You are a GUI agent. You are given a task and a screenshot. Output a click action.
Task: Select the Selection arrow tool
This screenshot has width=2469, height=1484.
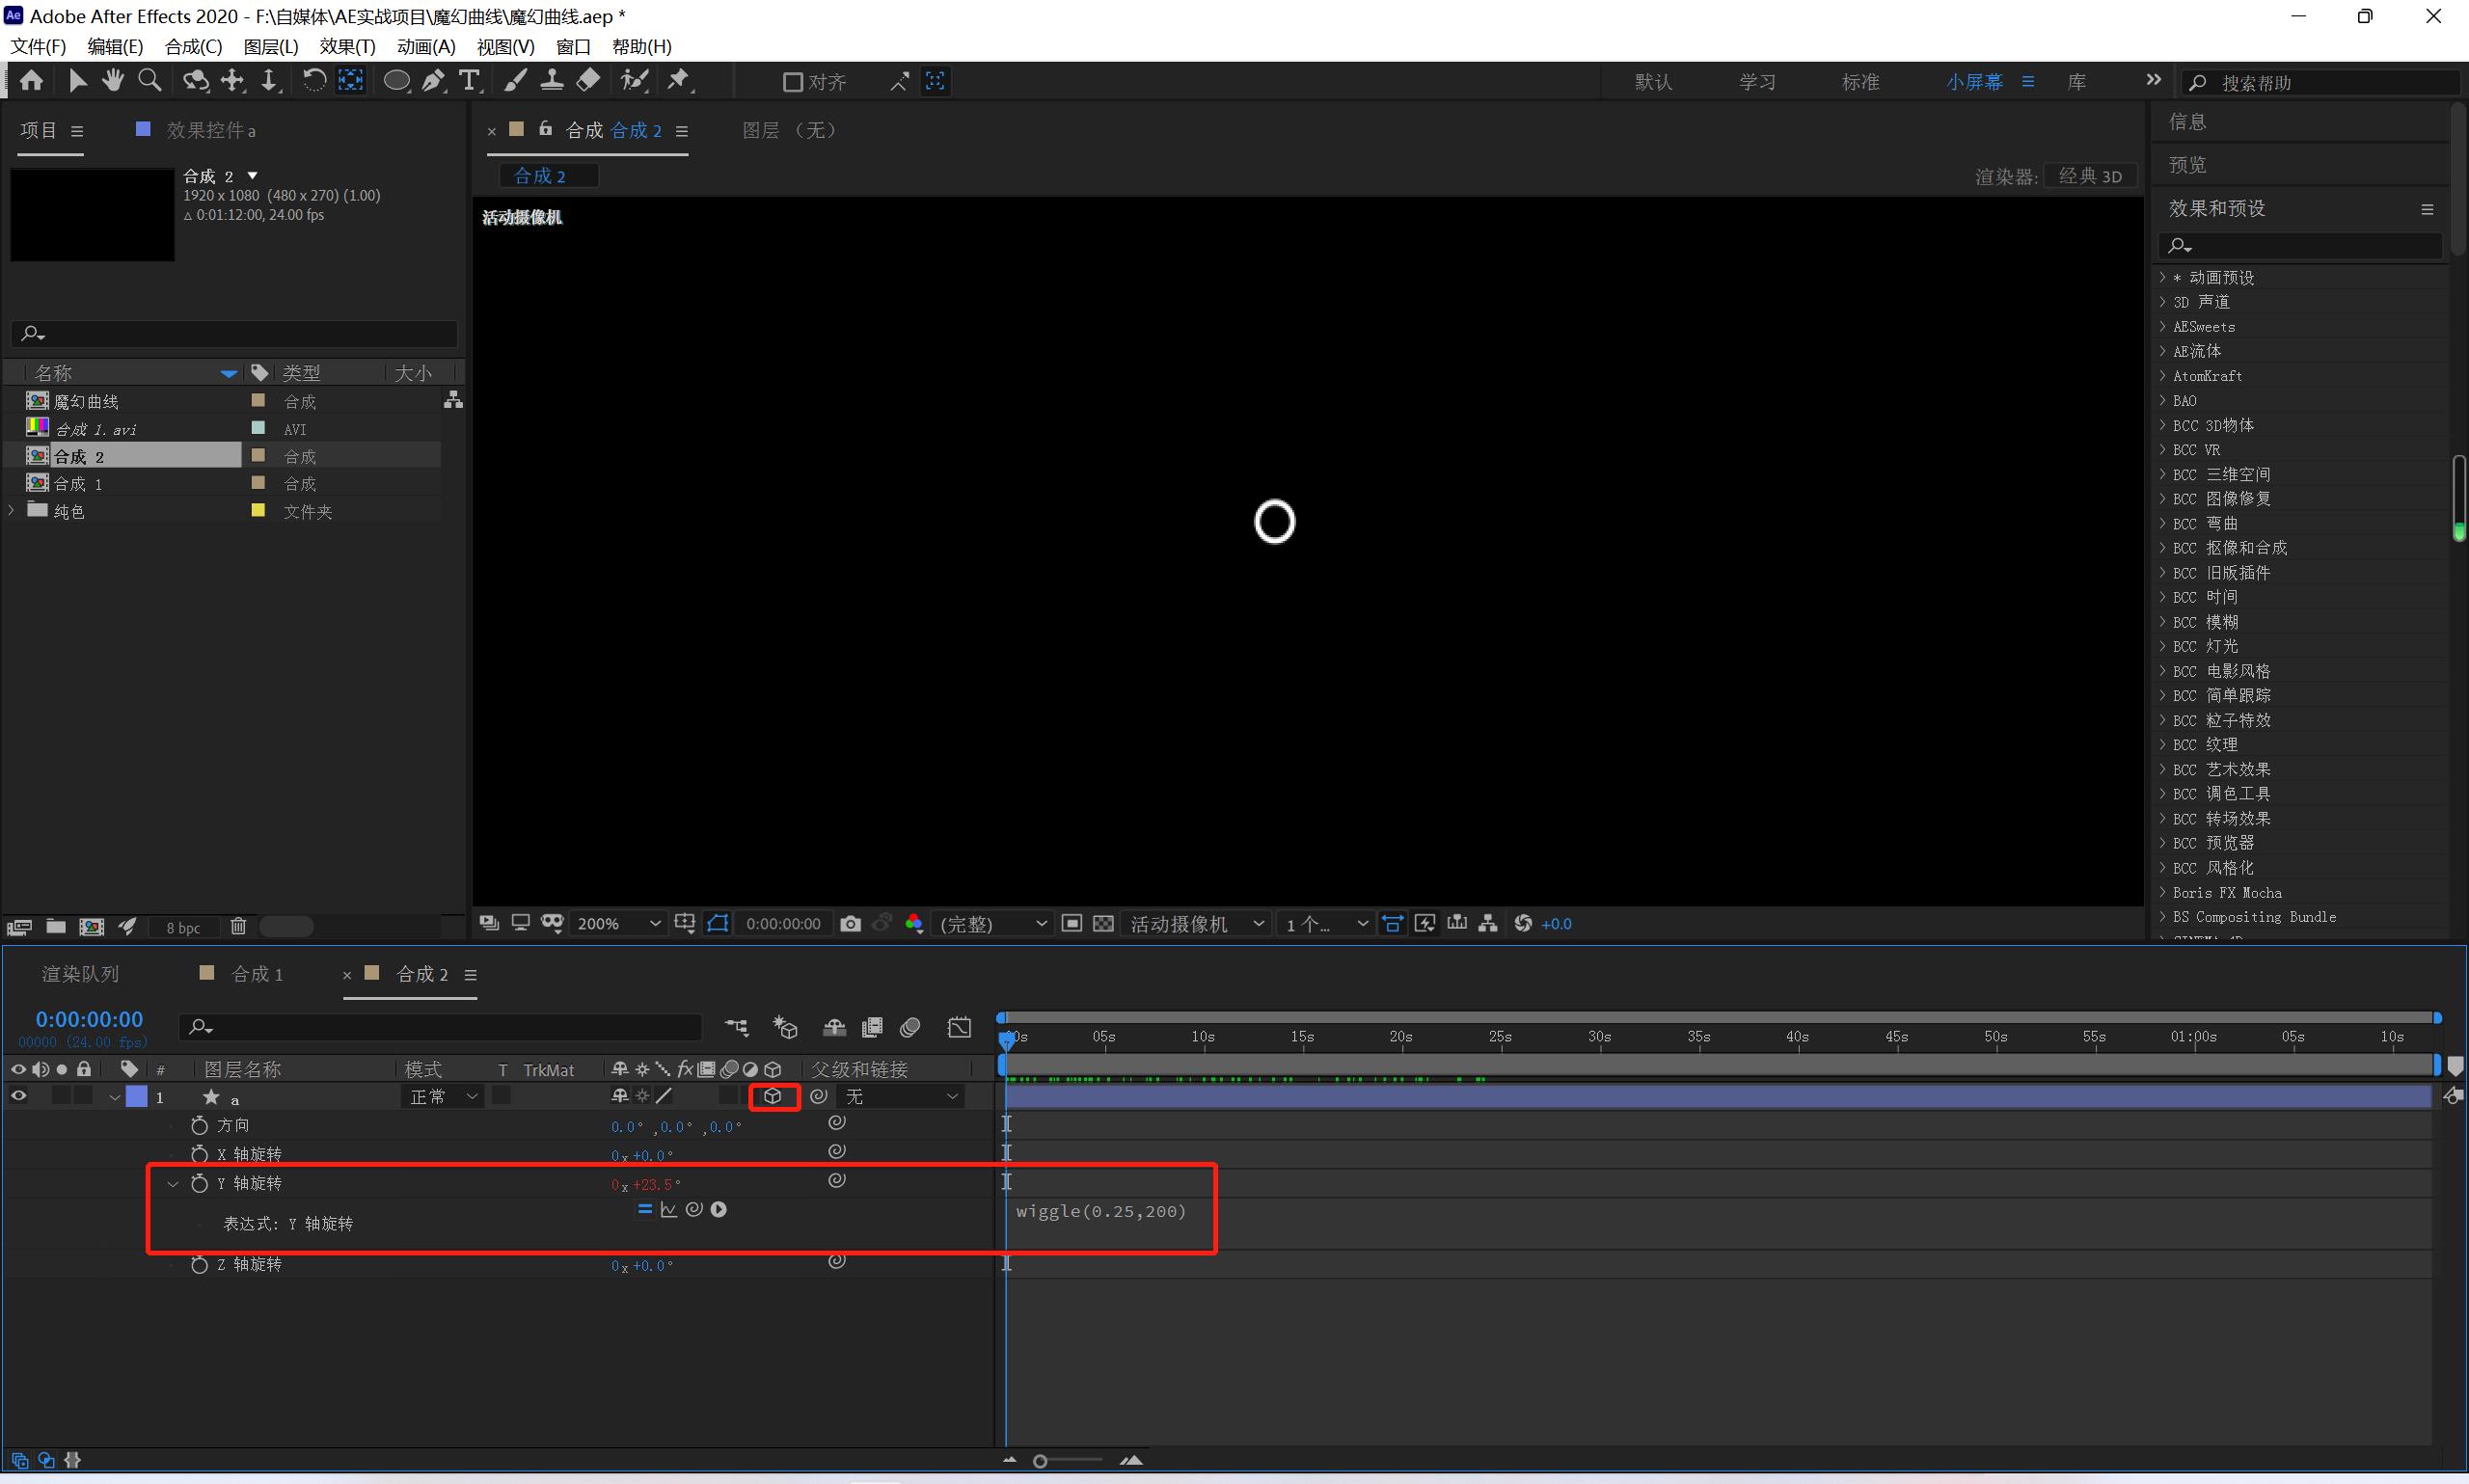pyautogui.click(x=77, y=81)
